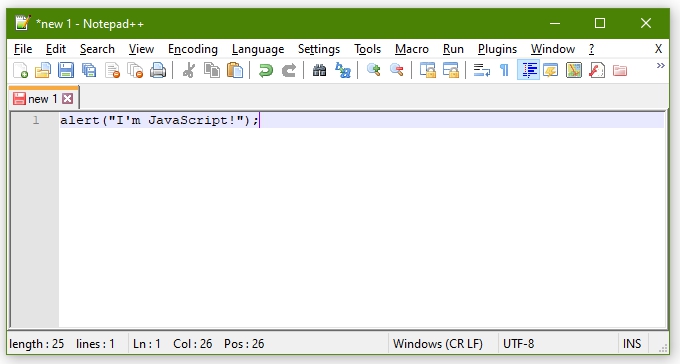680x364 pixels.
Task: Open the Settings menu
Action: click(319, 49)
